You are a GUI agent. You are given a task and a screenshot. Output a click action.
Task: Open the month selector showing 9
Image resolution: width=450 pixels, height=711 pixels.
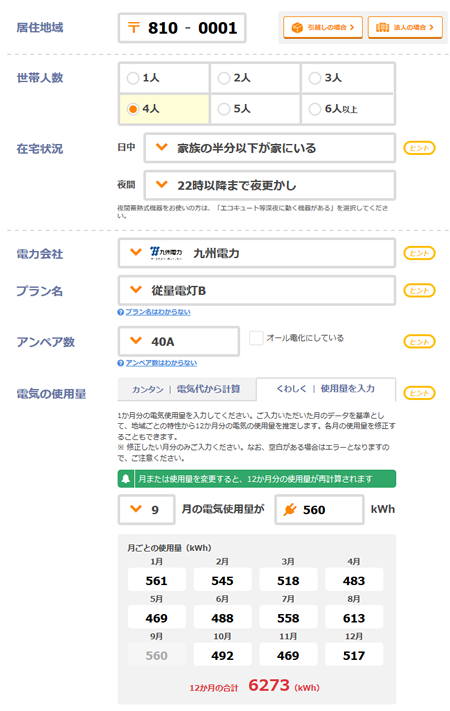(147, 510)
